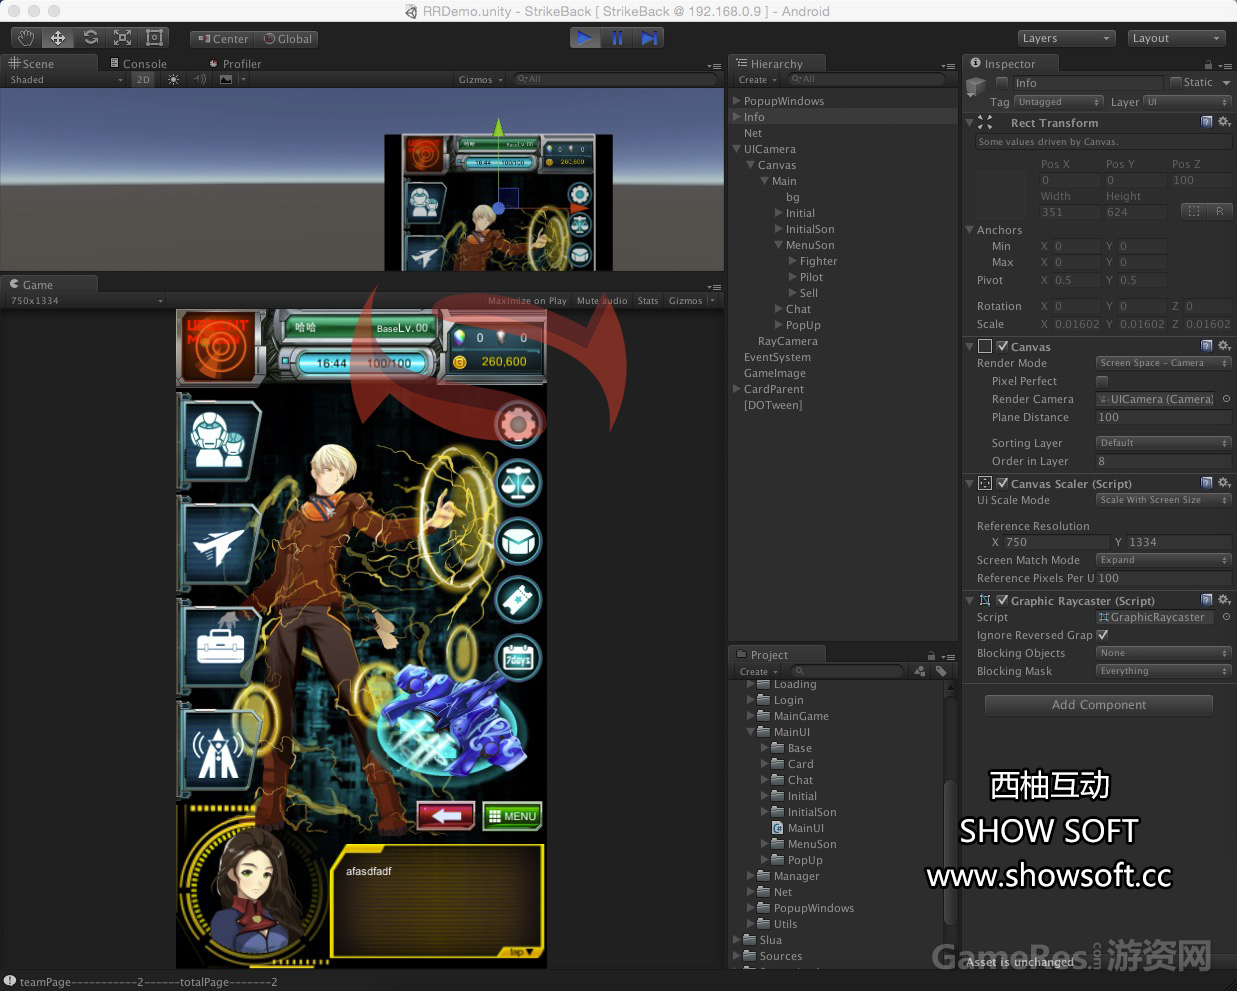The image size is (1237, 991).
Task: Toggle Canvas Scaler script enabled checkbox
Action: (1002, 483)
